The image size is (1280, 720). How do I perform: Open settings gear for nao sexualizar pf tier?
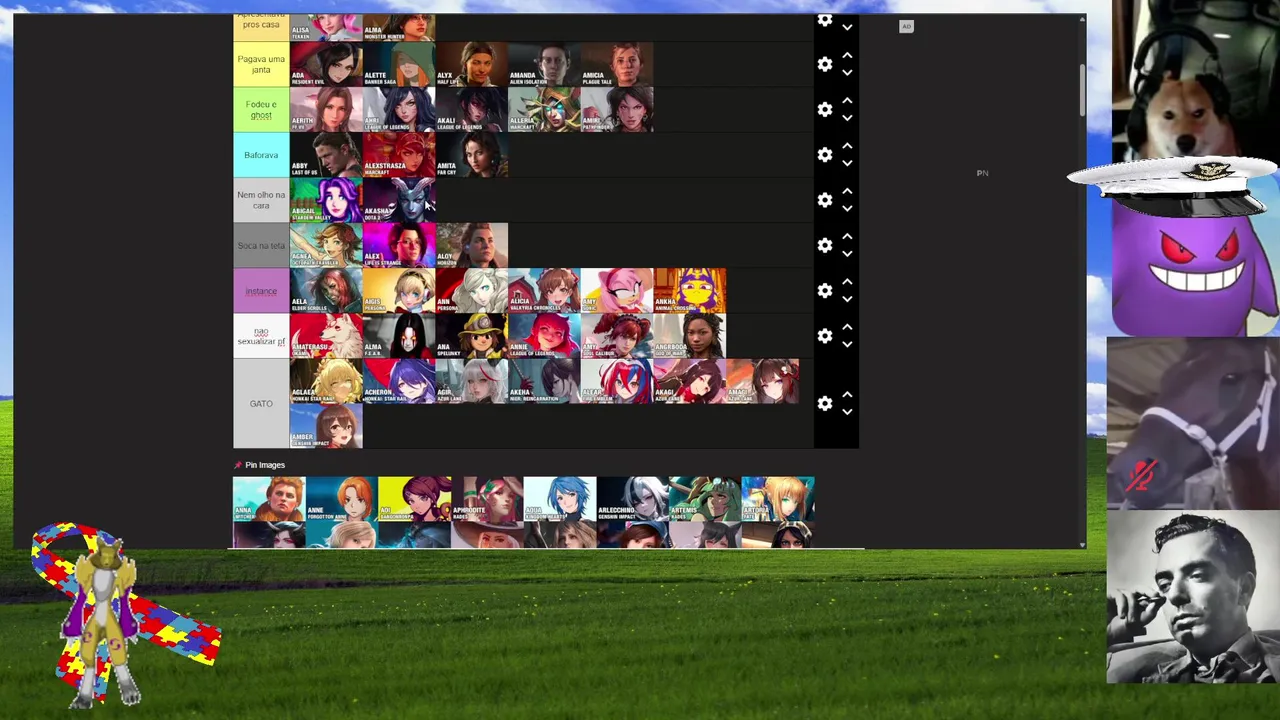825,335
